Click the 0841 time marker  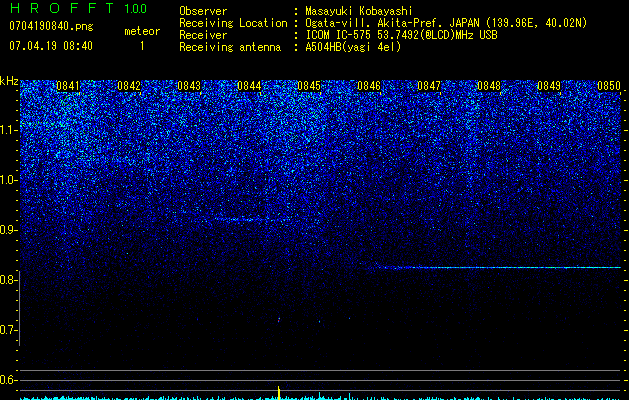click(68, 86)
